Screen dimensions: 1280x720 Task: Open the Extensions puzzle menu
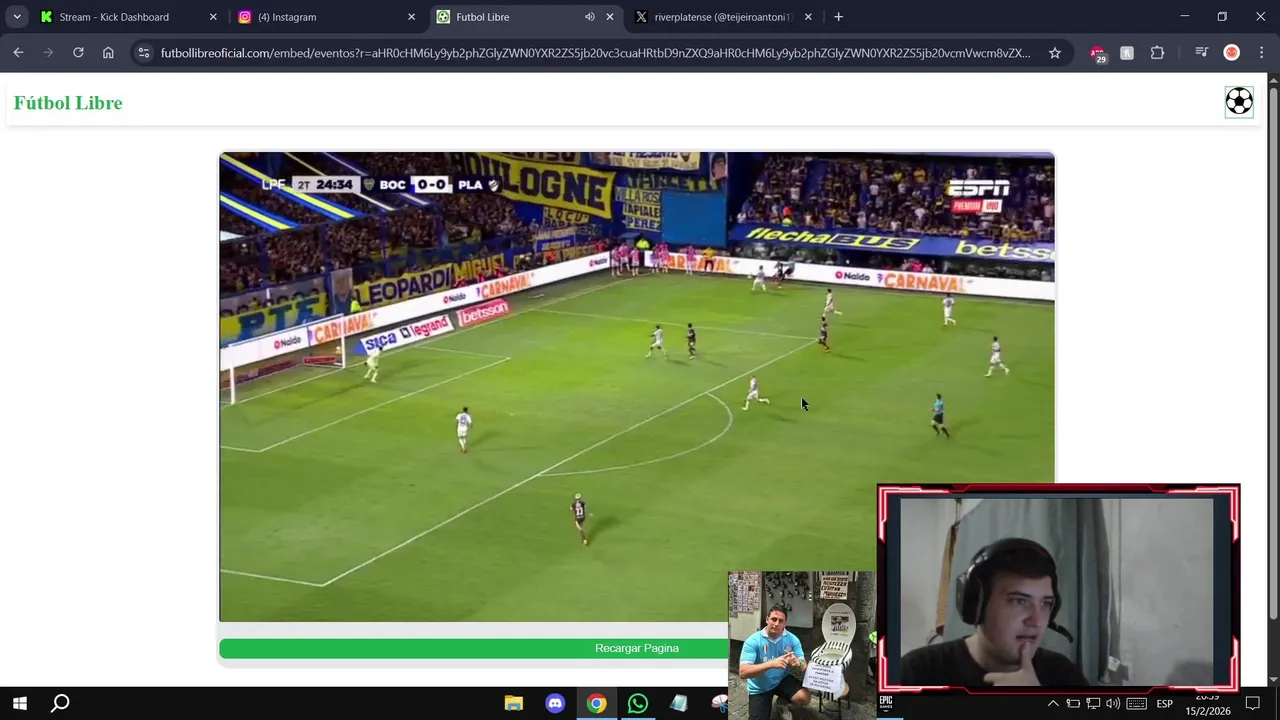point(1157,53)
